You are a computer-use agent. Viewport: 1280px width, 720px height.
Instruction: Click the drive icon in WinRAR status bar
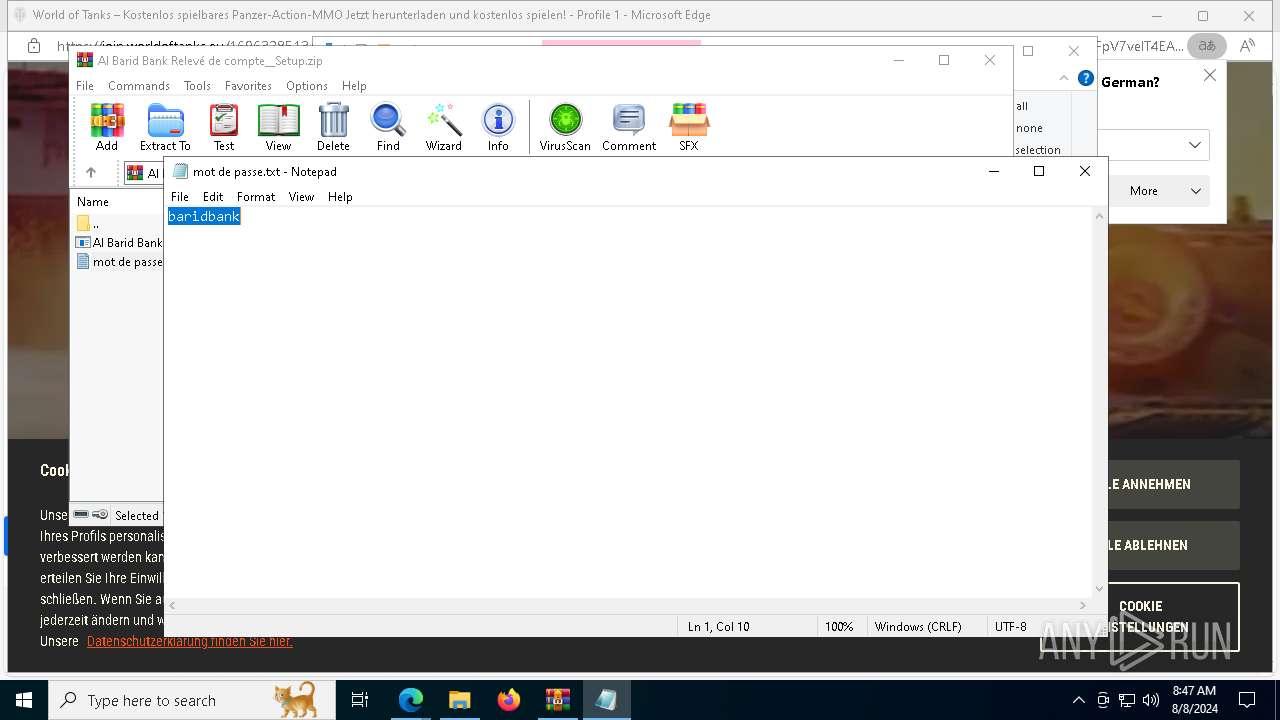click(x=81, y=515)
